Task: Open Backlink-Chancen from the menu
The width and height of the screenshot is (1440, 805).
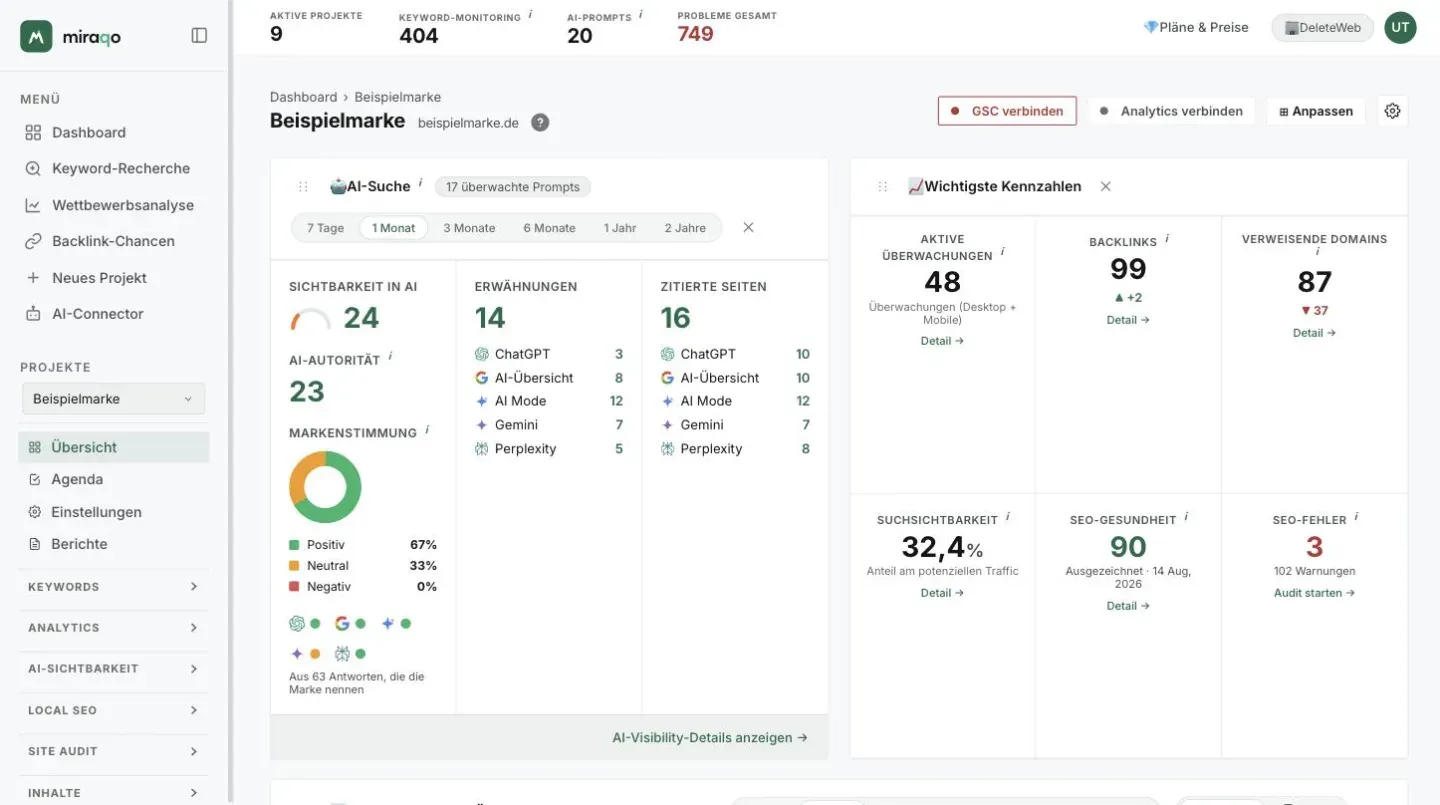Action: (113, 241)
